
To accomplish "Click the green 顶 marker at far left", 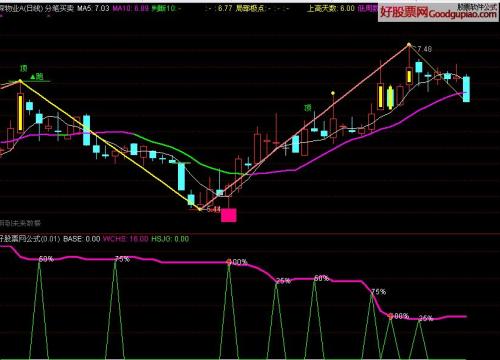I will (x=23, y=69).
